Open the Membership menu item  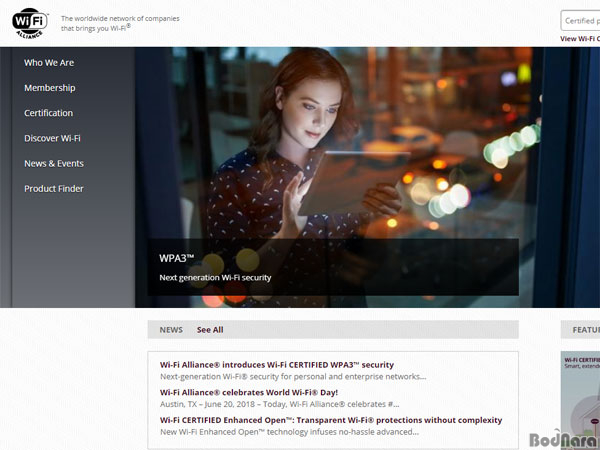(x=50, y=88)
